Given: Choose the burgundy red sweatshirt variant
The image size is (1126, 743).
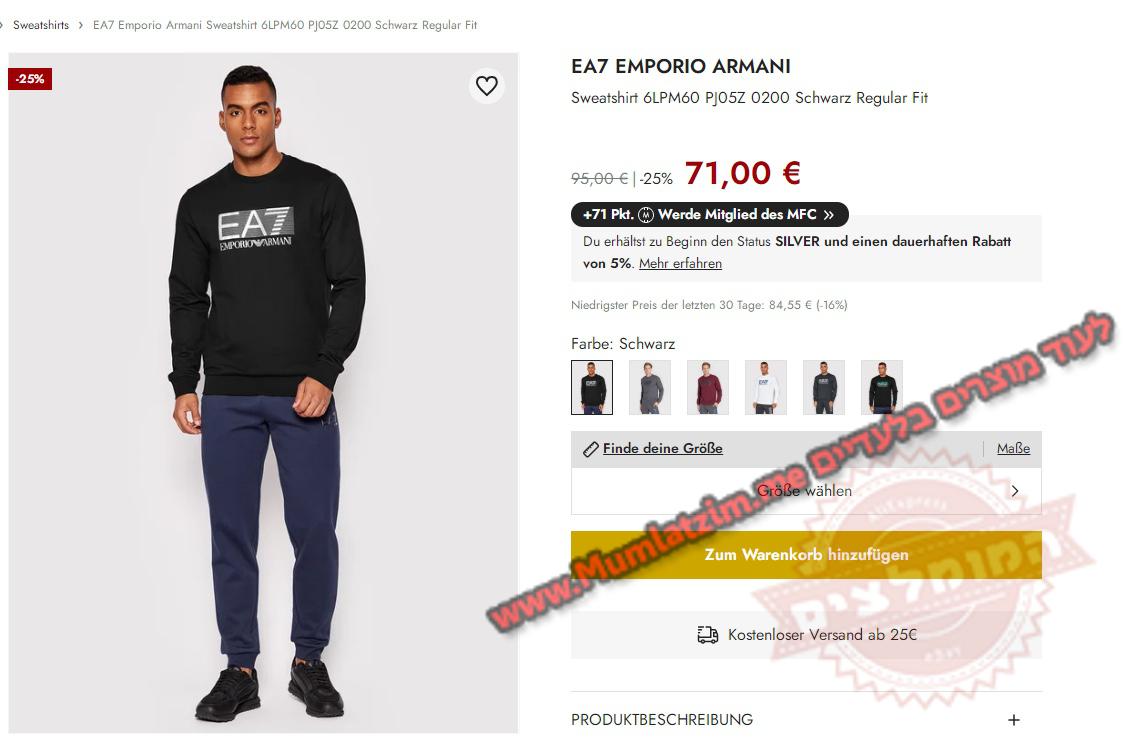Looking at the screenshot, I should click(x=707, y=388).
